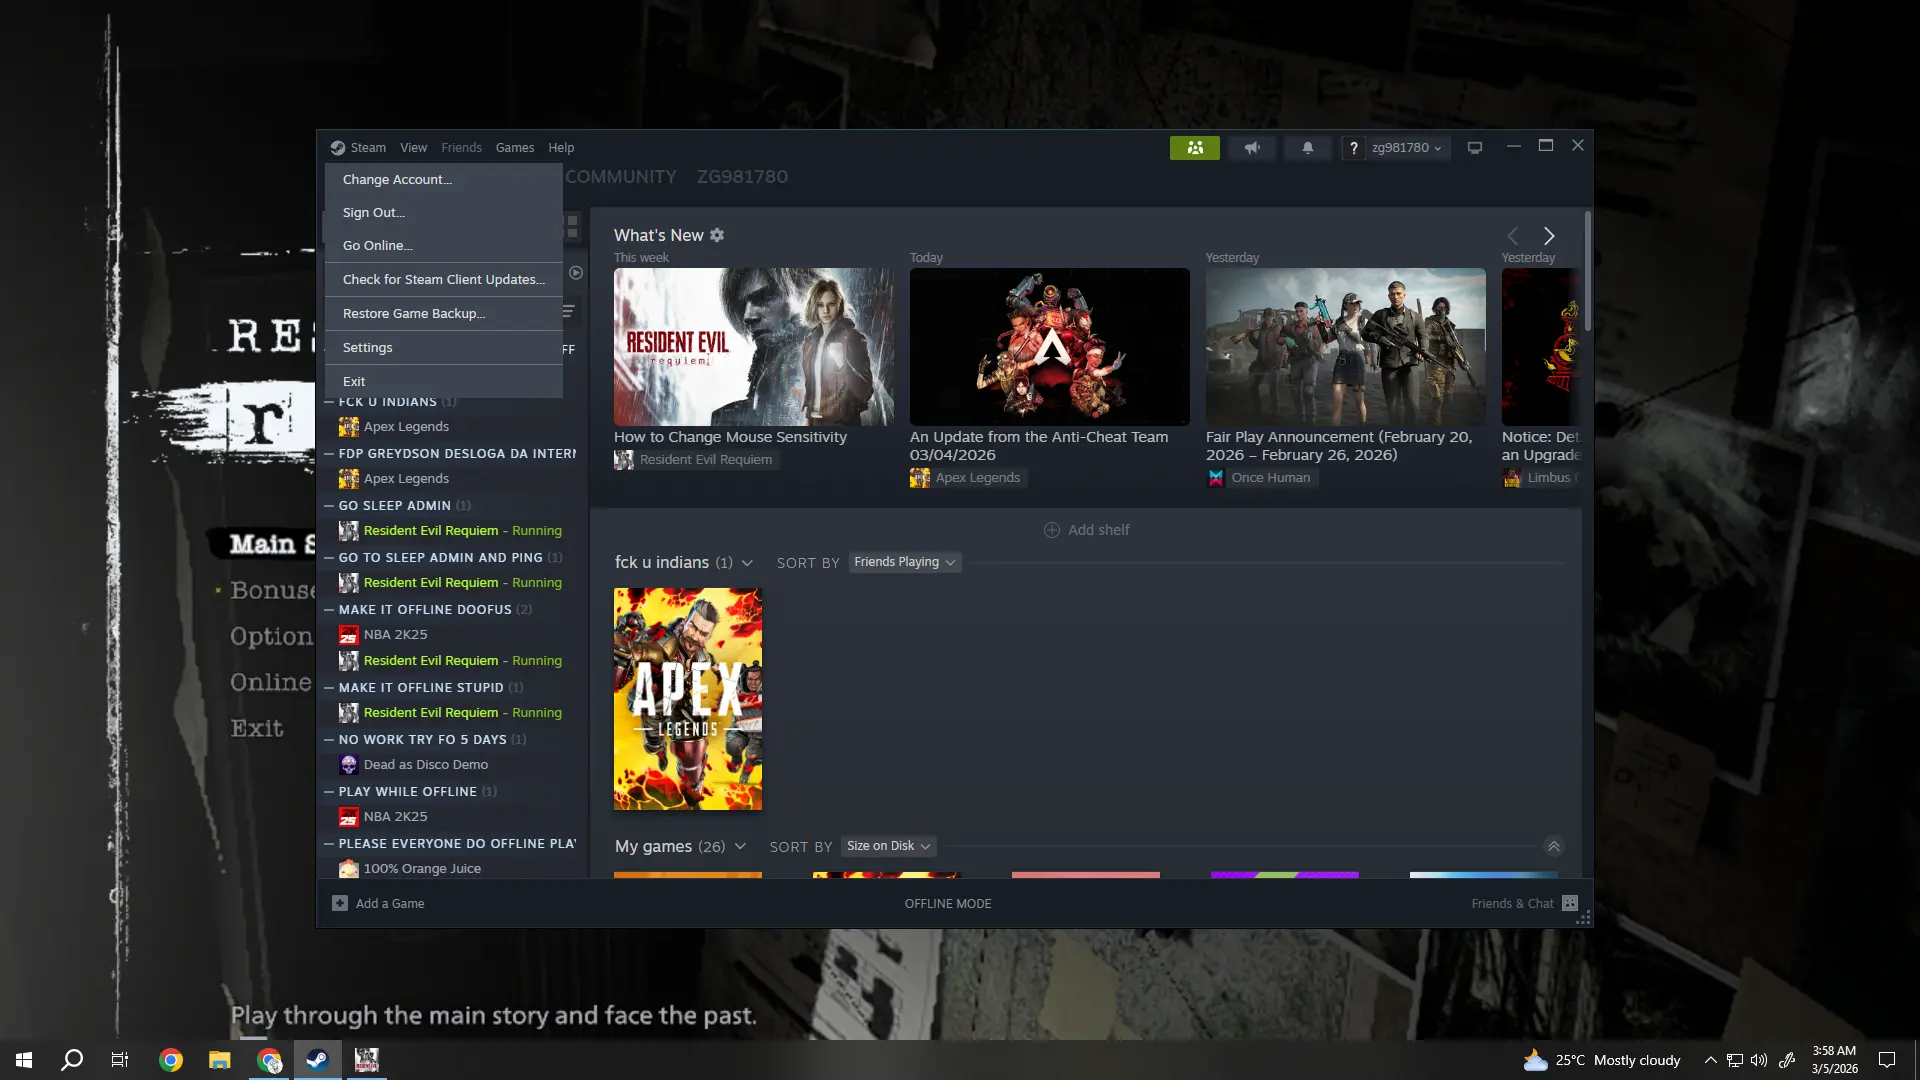Collapse the MAKE IT OFFLINE DOOFUS collection
1920x1080 pixels.
click(x=329, y=610)
